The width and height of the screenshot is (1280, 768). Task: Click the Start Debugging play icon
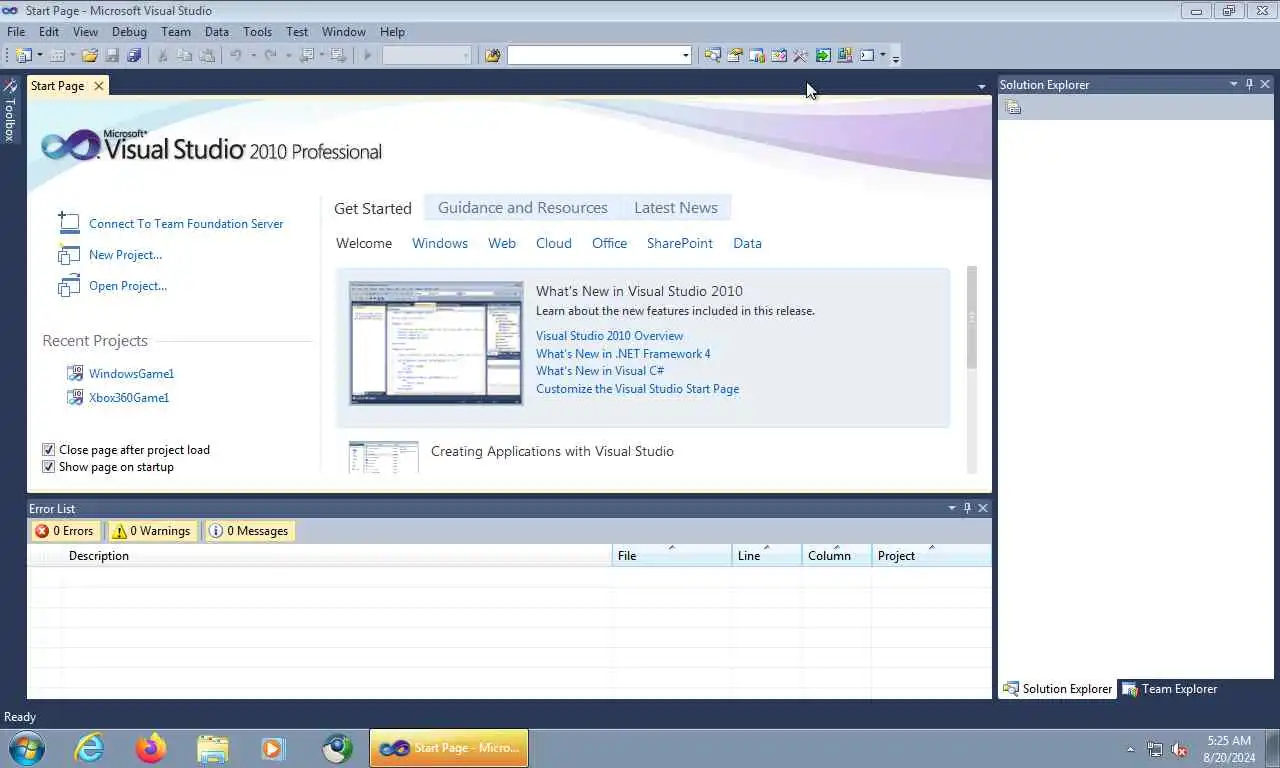pyautogui.click(x=367, y=55)
